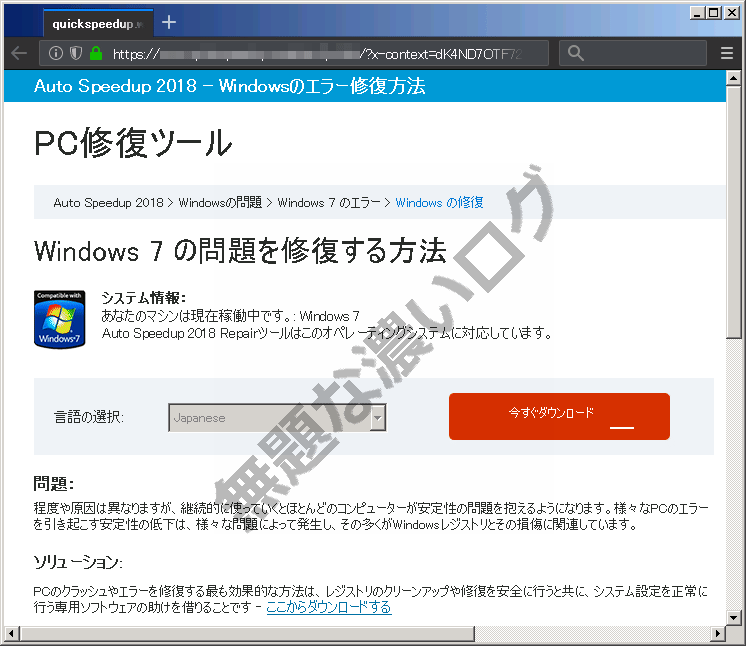Open the site information circle icon
This screenshot has height=646, width=746.
pos(56,53)
